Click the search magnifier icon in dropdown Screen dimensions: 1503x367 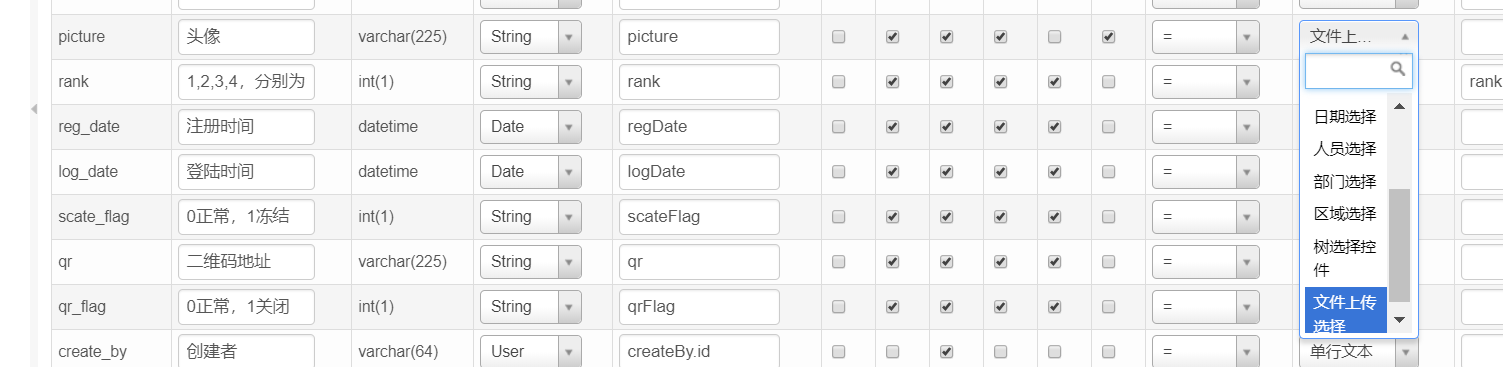tap(1399, 69)
